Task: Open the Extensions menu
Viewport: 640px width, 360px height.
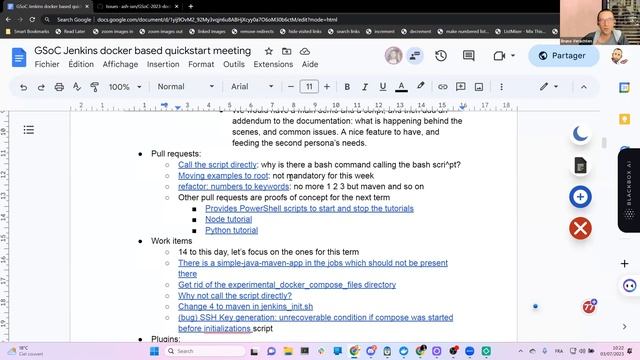Action: click(273, 64)
